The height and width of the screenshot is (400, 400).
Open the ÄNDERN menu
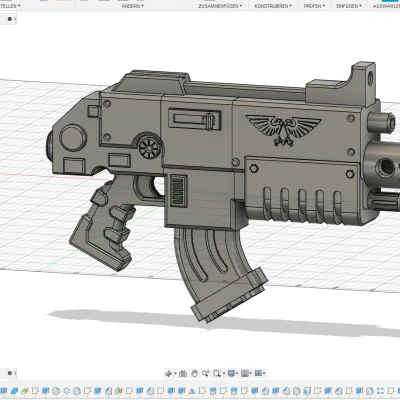tap(132, 6)
